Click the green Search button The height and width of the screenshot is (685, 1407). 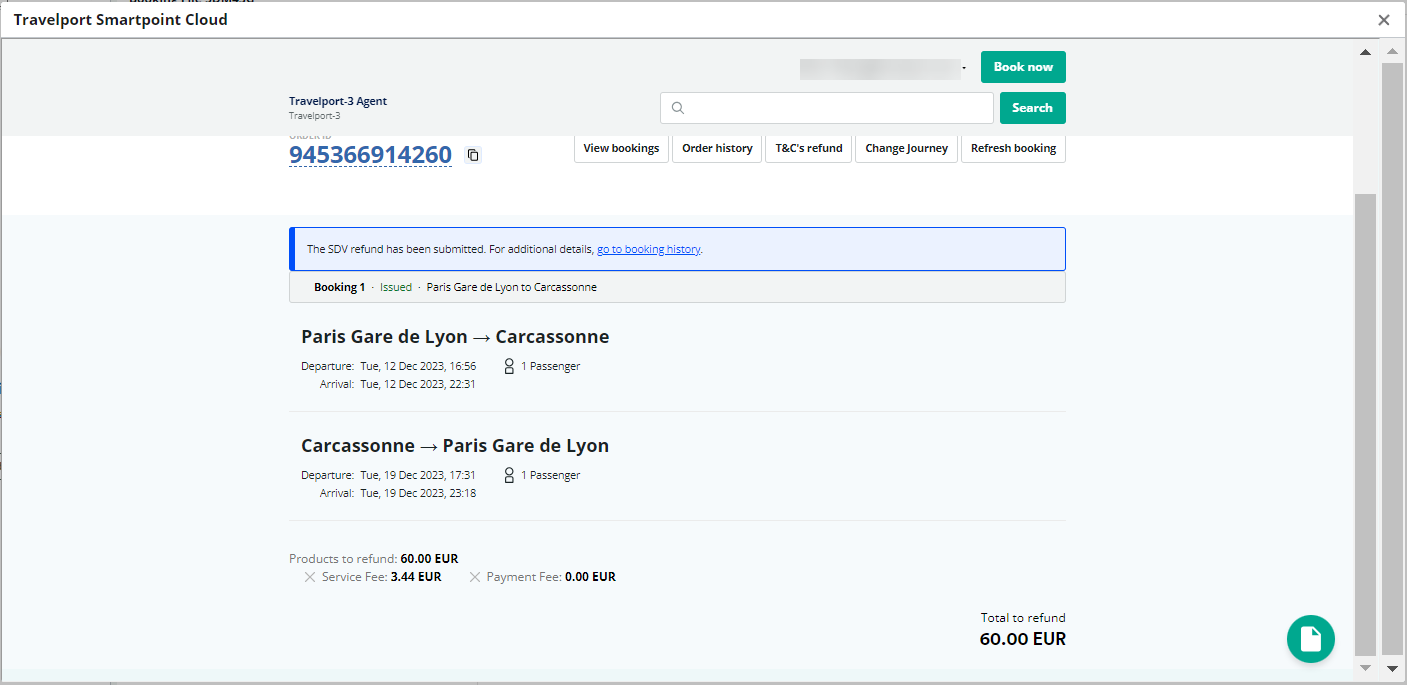click(x=1032, y=108)
